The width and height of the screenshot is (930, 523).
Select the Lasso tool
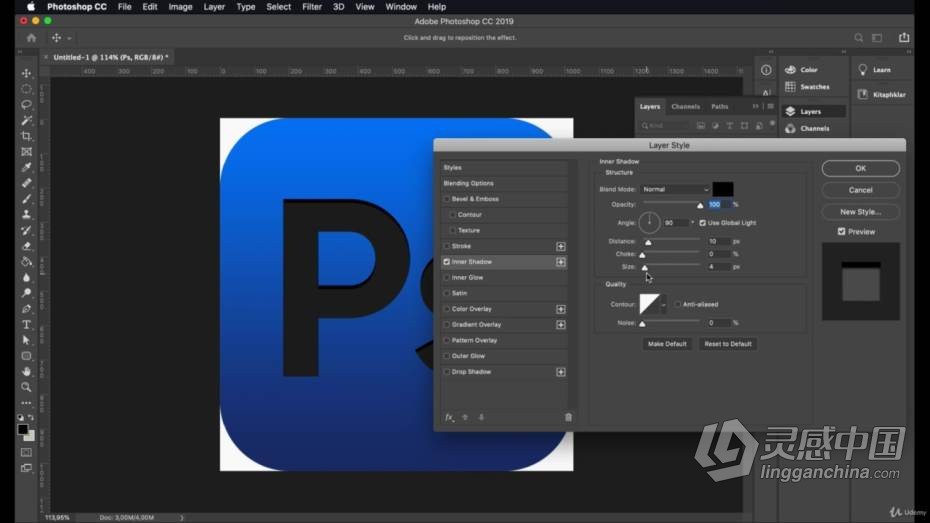click(x=26, y=104)
